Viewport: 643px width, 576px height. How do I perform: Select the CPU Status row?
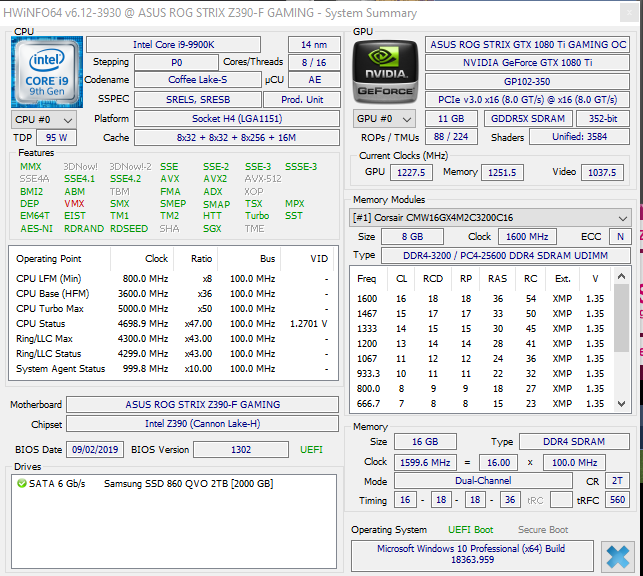173,324
